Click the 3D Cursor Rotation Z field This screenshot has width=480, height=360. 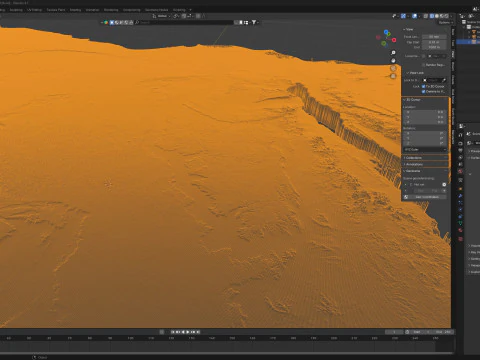click(425, 143)
